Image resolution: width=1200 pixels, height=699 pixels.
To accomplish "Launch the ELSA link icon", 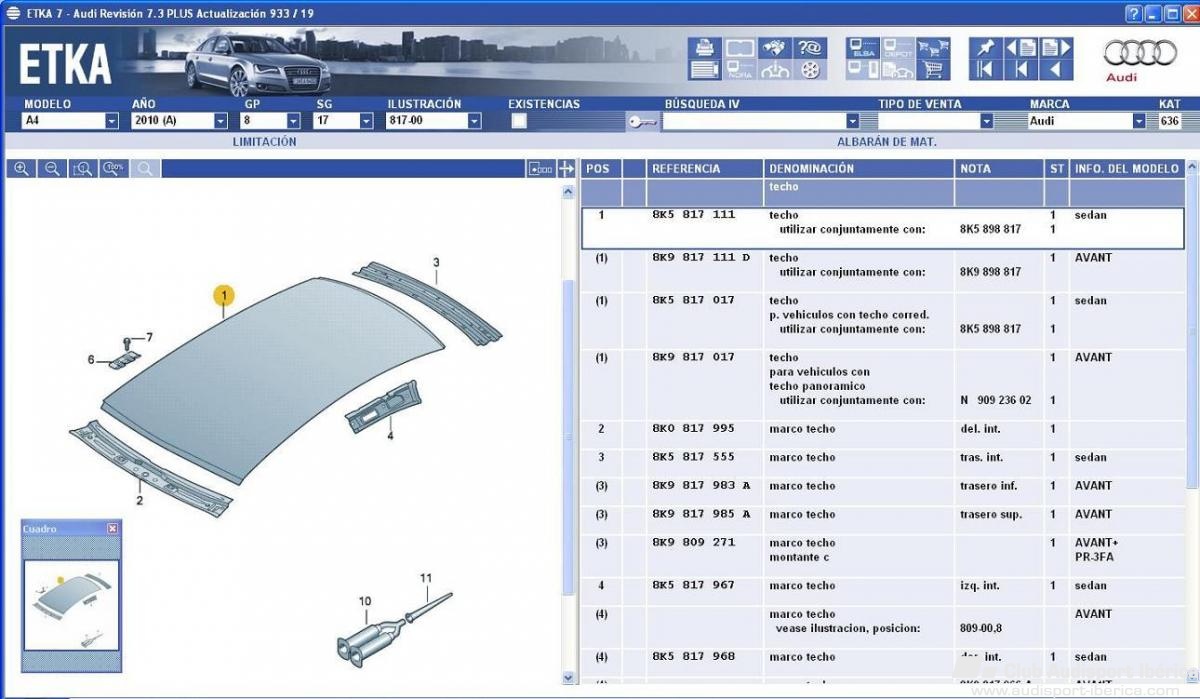I will [862, 48].
